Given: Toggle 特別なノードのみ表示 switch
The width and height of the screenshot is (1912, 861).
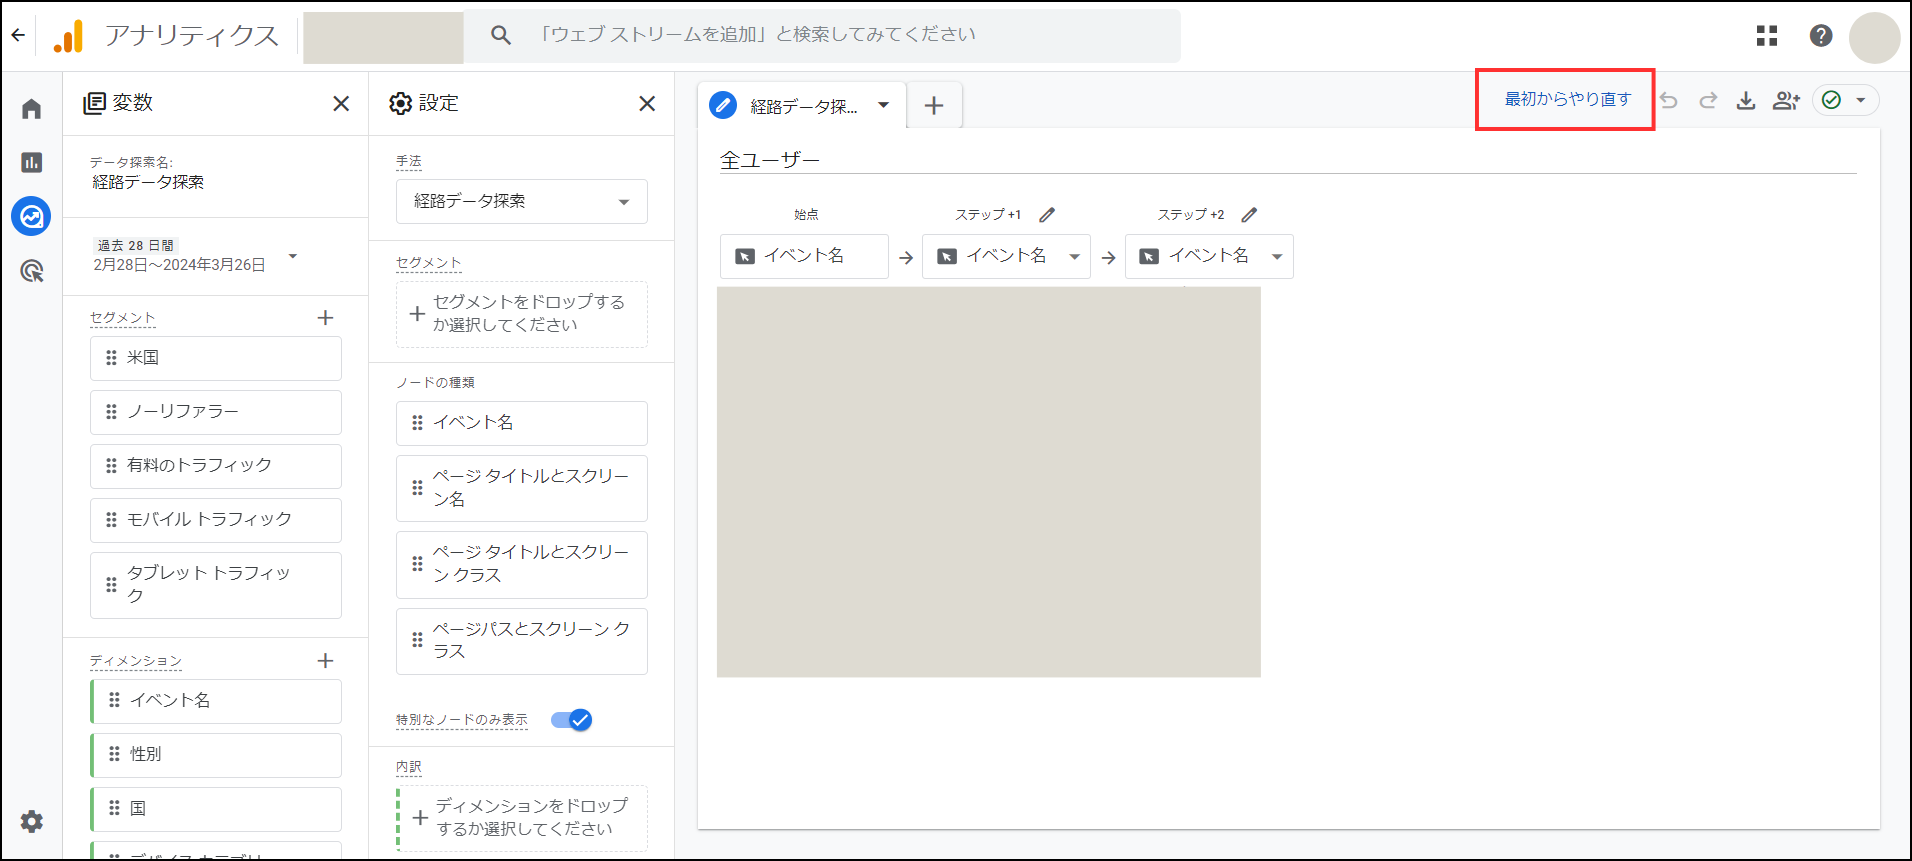Looking at the screenshot, I should tap(572, 720).
